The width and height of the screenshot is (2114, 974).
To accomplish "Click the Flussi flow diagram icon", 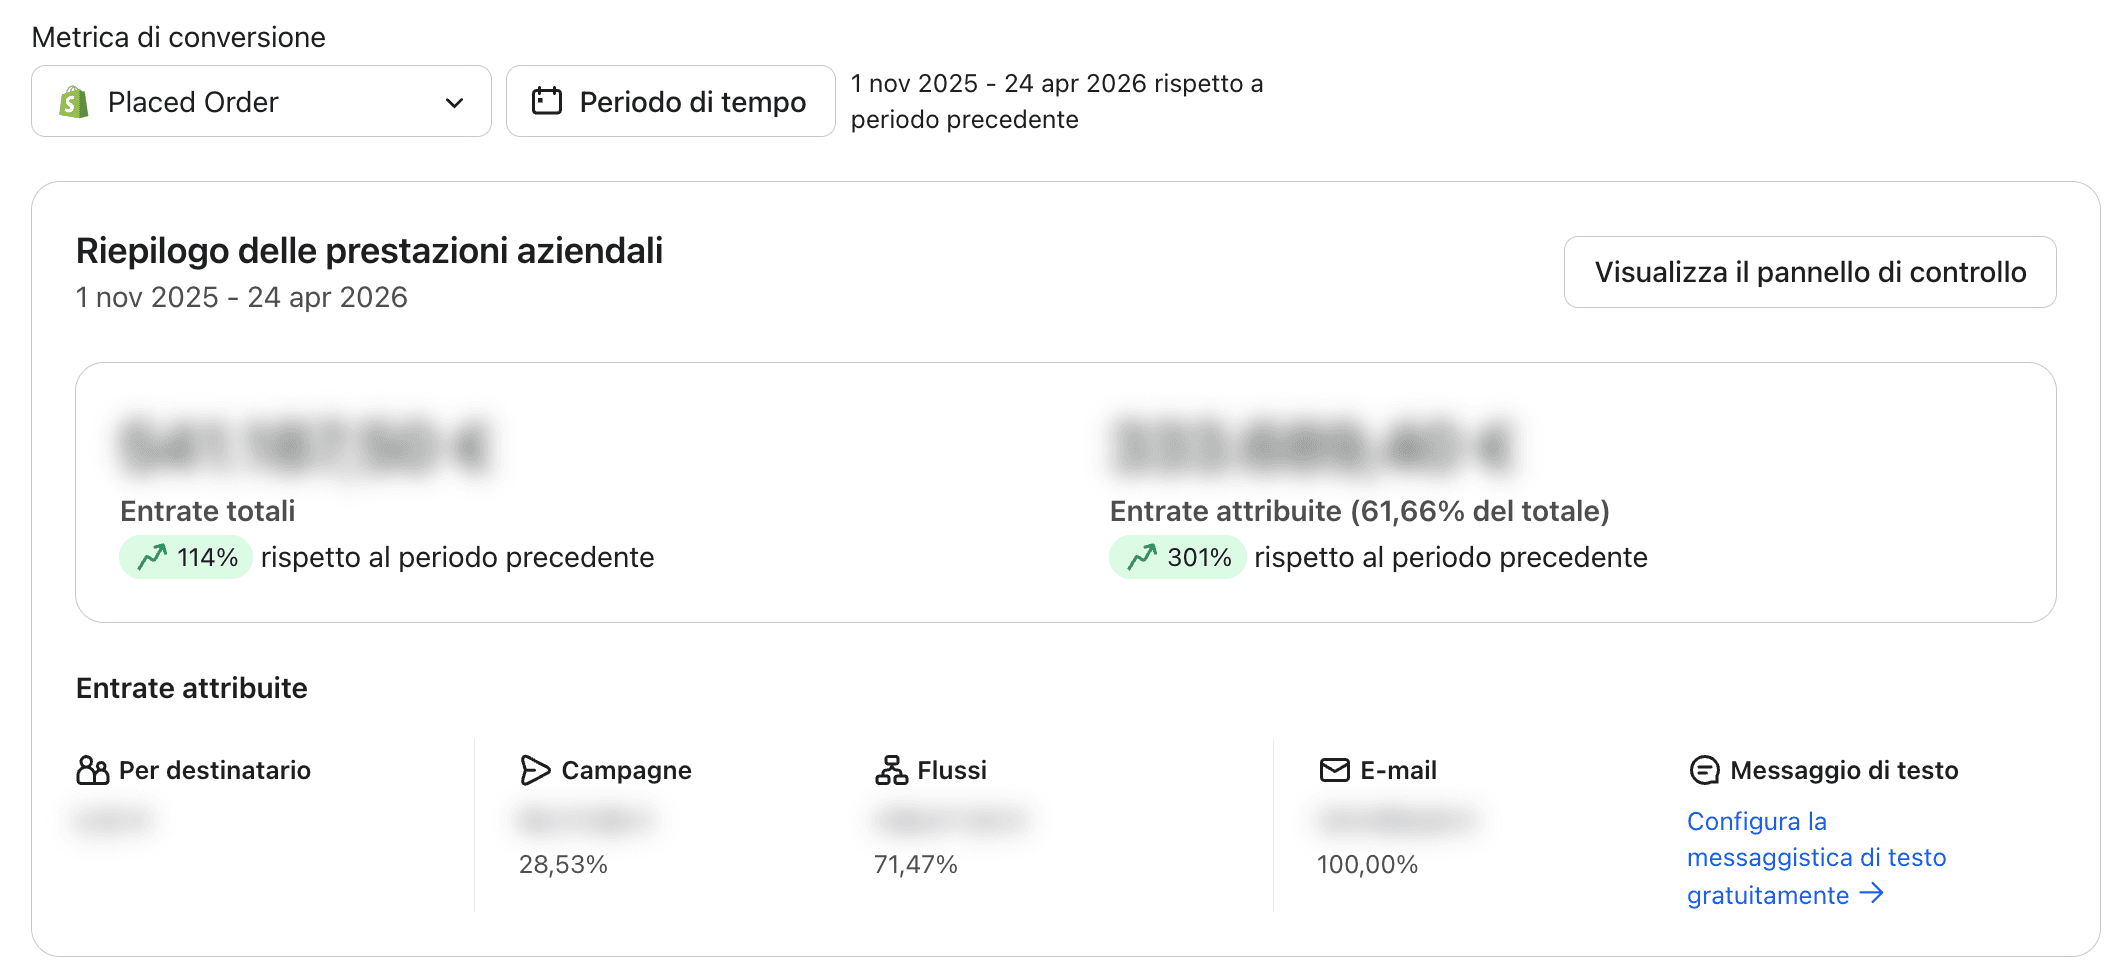I will pos(891,770).
